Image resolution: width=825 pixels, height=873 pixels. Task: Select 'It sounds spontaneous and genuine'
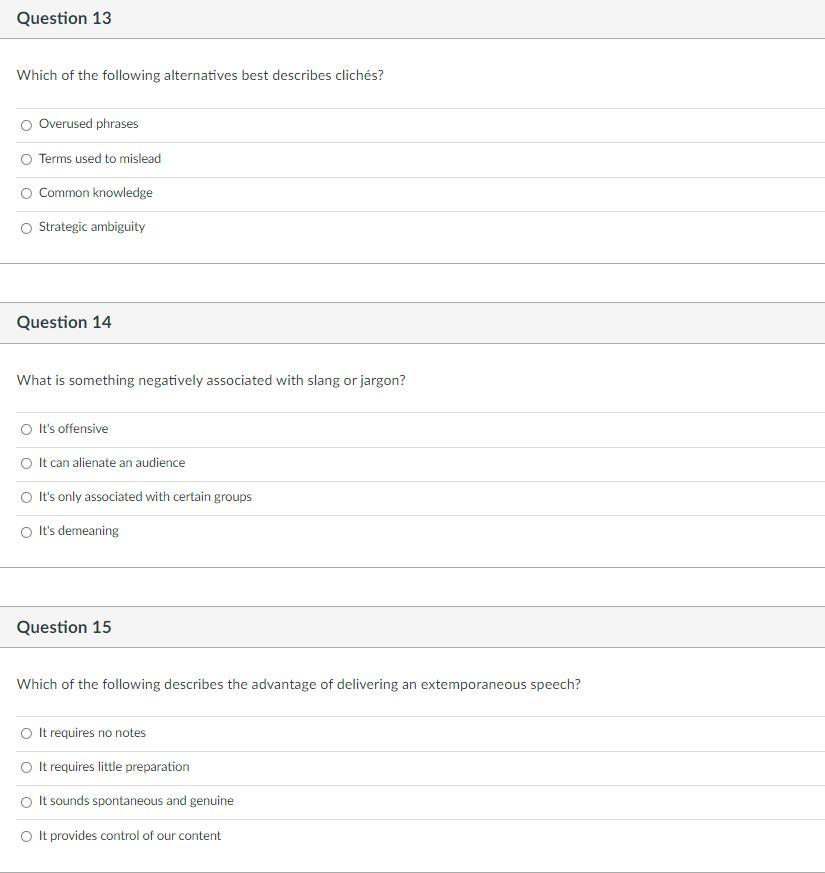(x=26, y=801)
